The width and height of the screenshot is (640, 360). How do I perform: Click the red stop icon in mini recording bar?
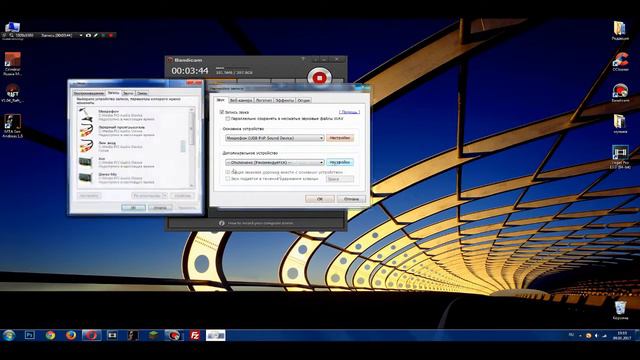[x=111, y=36]
